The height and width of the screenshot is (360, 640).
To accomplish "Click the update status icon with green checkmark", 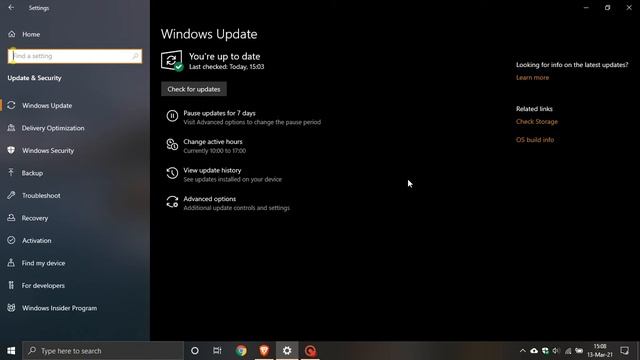I will point(171,61).
